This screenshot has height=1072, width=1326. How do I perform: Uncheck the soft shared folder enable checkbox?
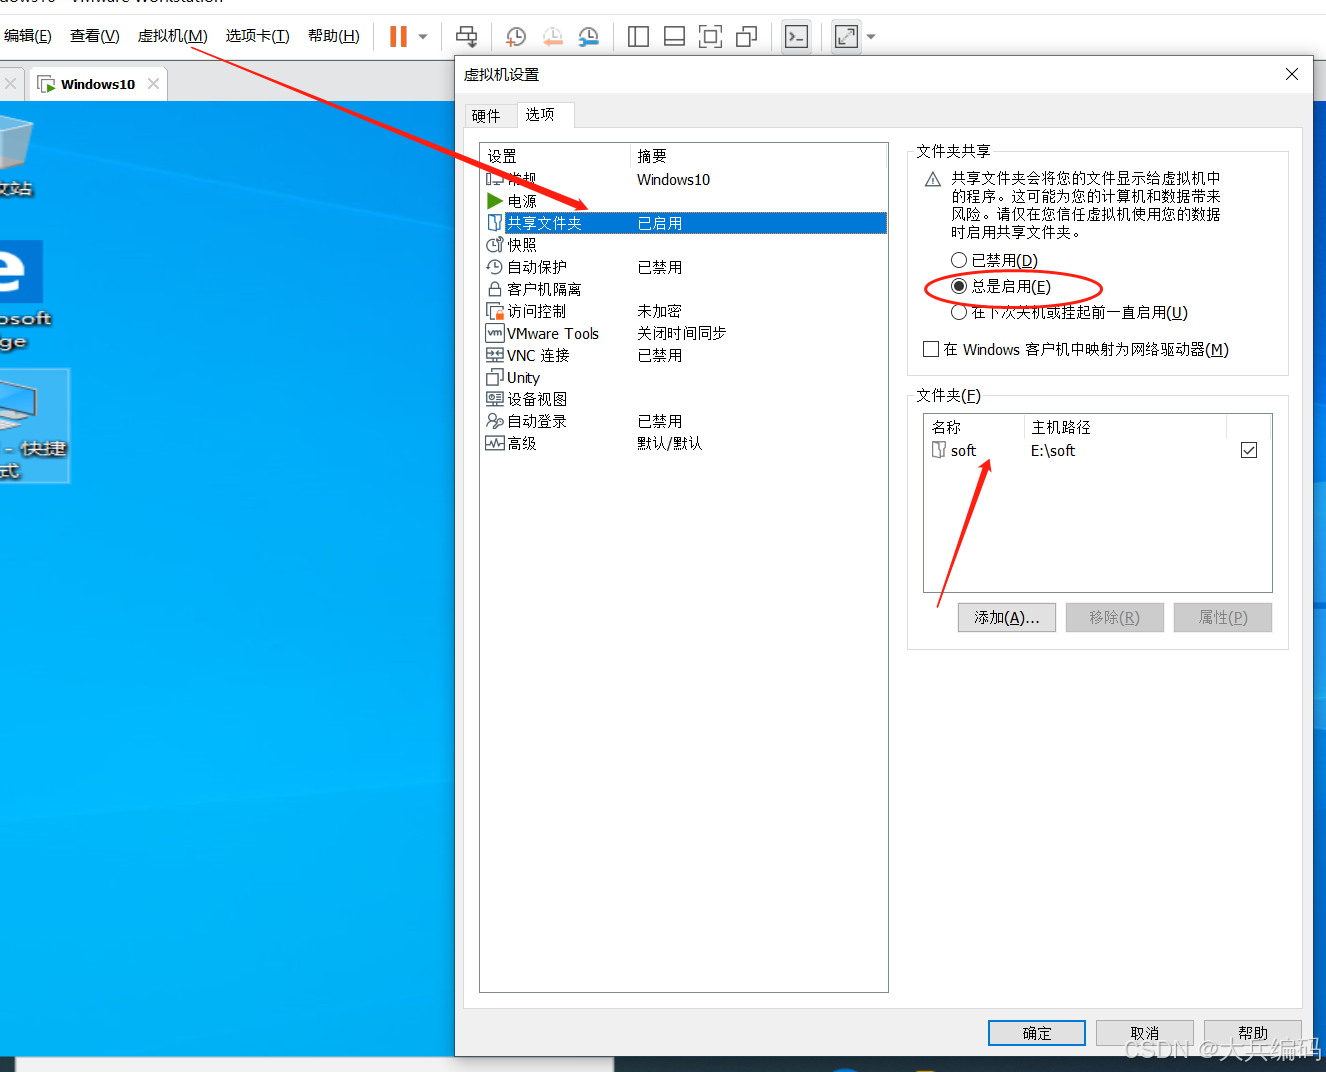[x=1248, y=450]
